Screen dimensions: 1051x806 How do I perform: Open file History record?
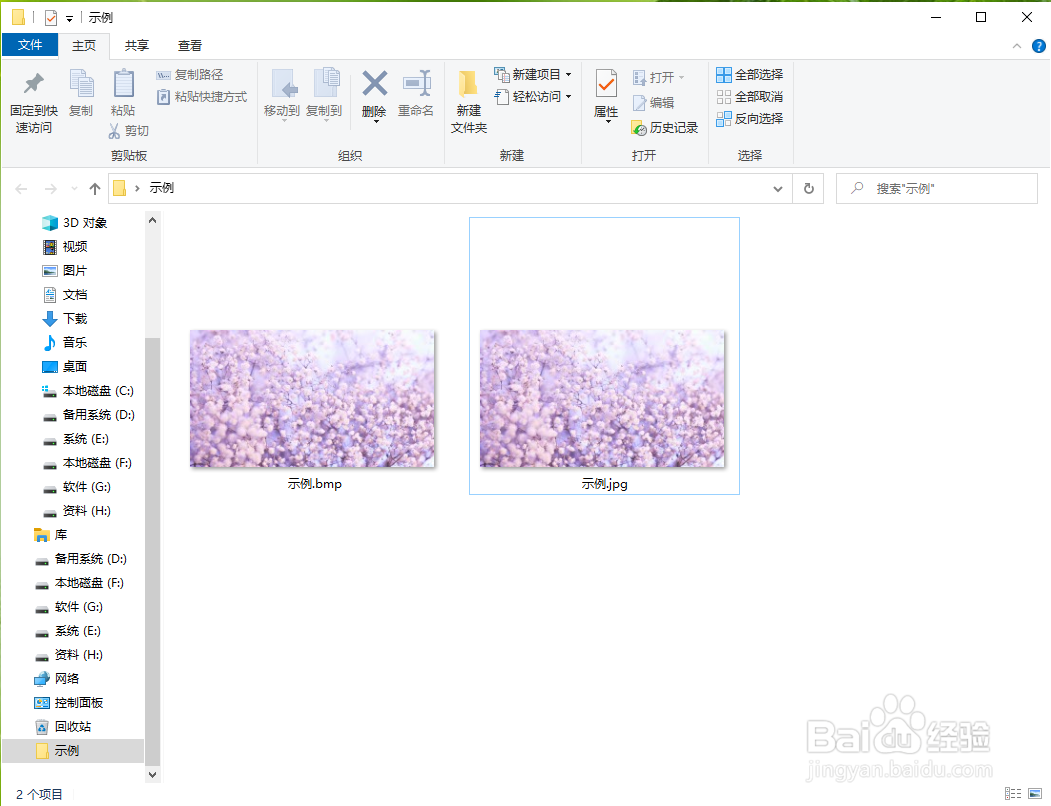664,127
